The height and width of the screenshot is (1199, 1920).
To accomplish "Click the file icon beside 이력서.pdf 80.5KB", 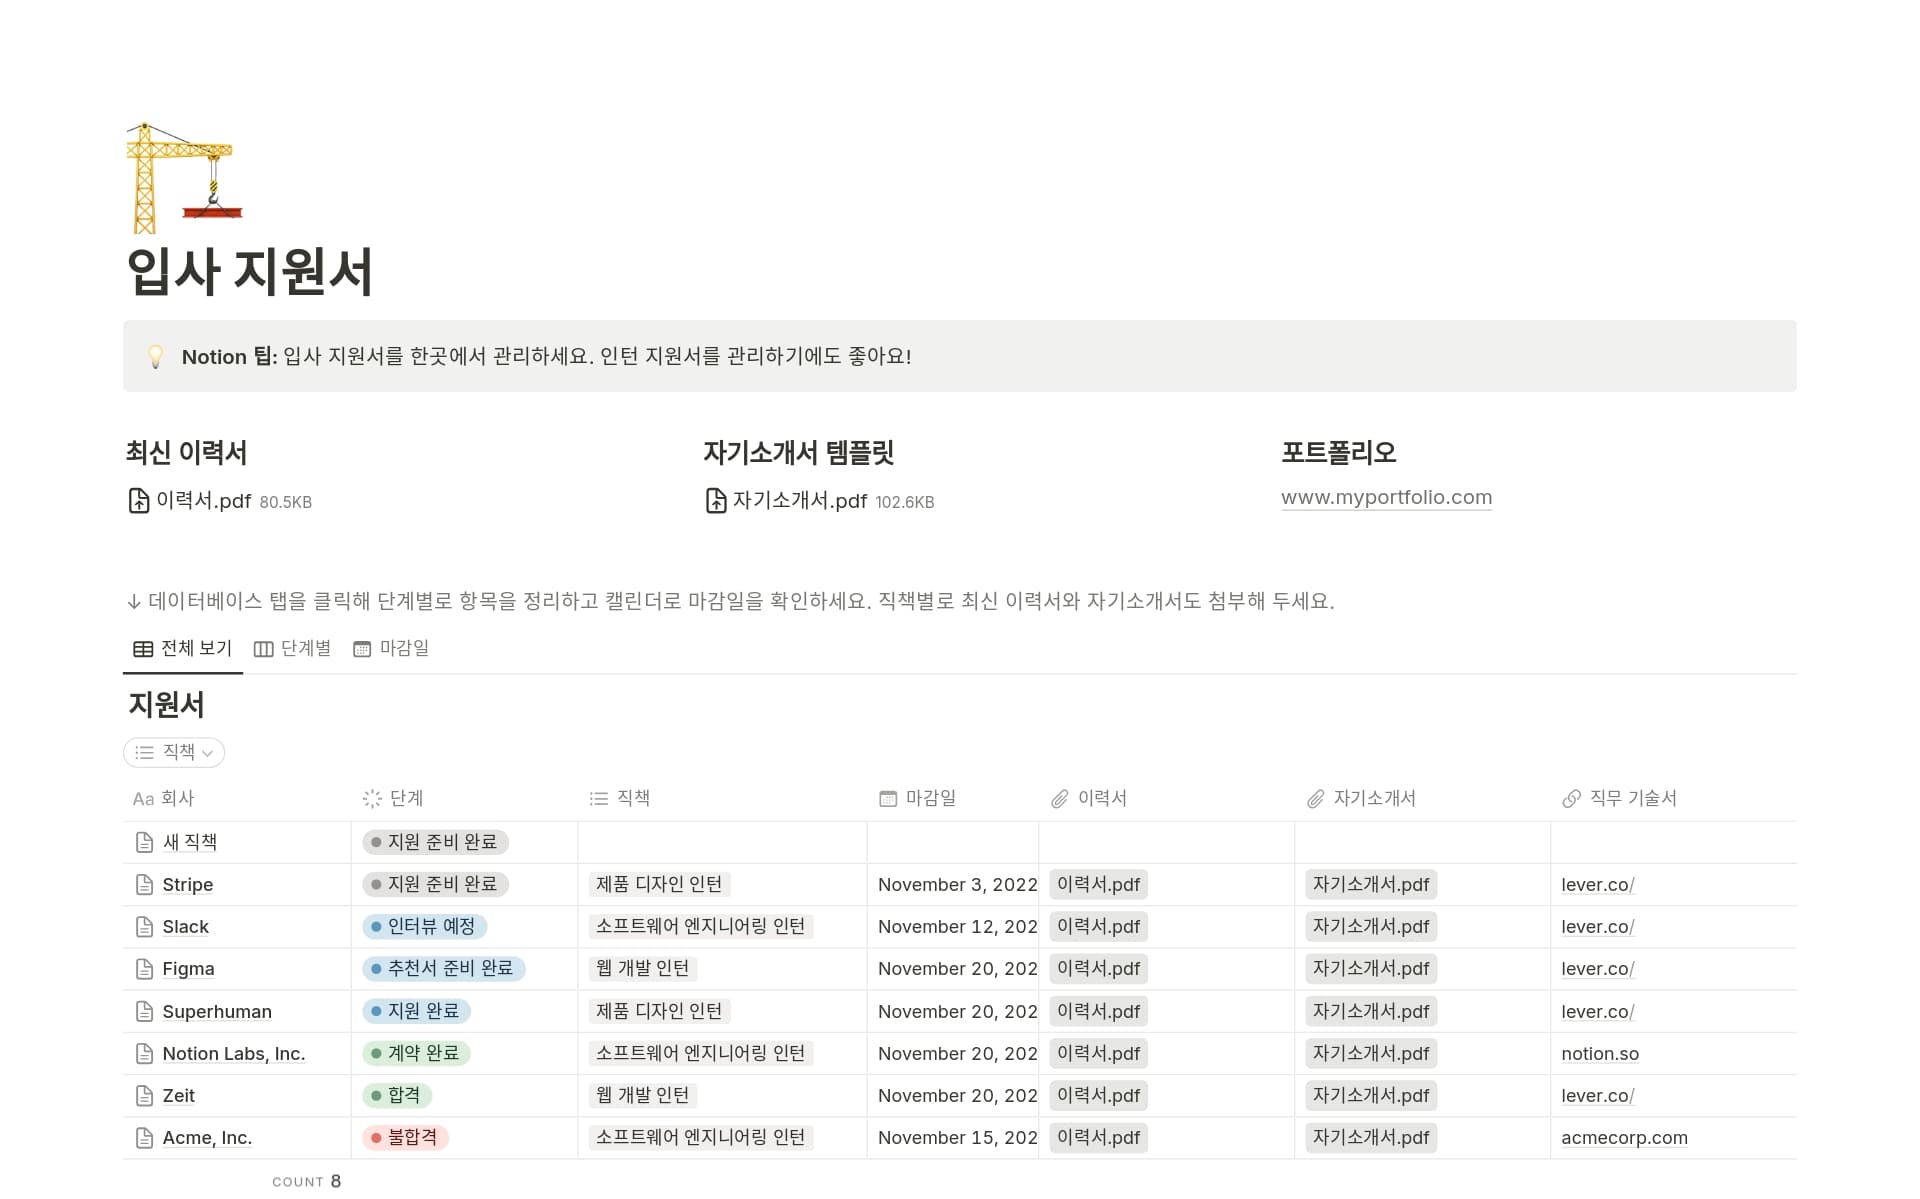I will (x=139, y=501).
